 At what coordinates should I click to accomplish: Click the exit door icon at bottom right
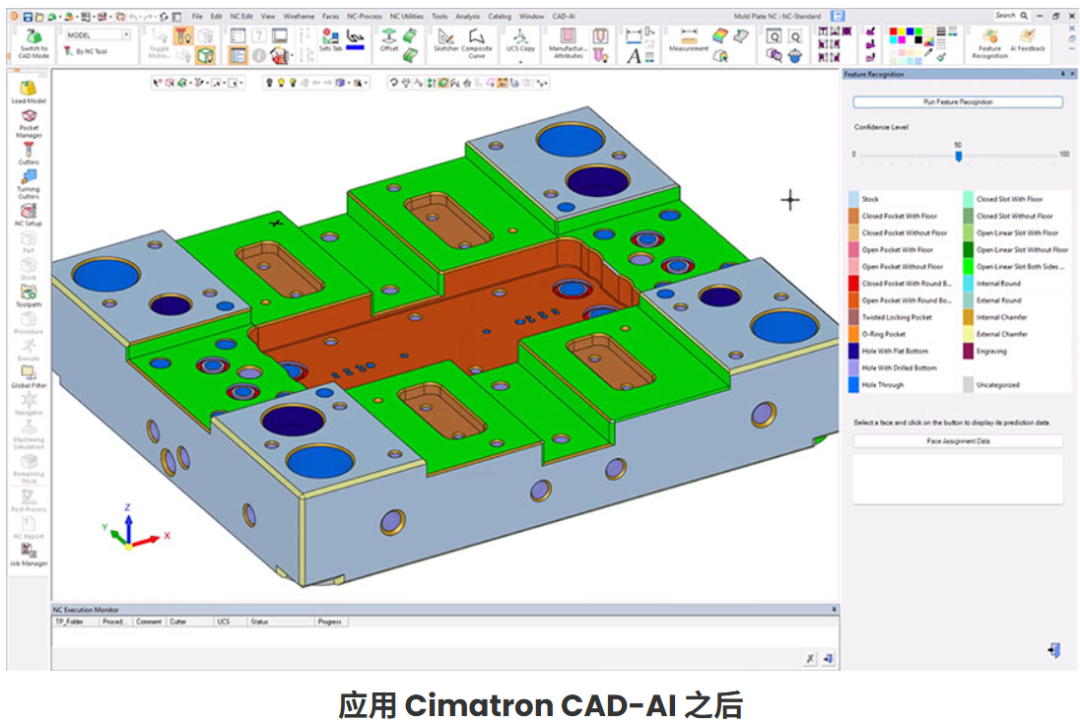click(1054, 650)
